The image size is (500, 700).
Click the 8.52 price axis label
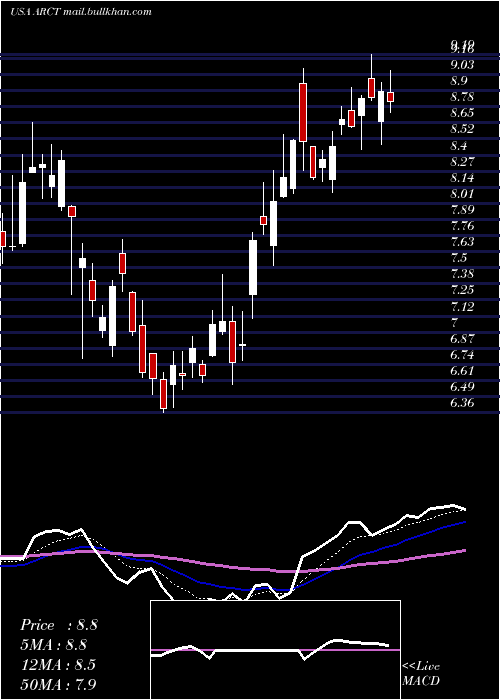point(462,129)
